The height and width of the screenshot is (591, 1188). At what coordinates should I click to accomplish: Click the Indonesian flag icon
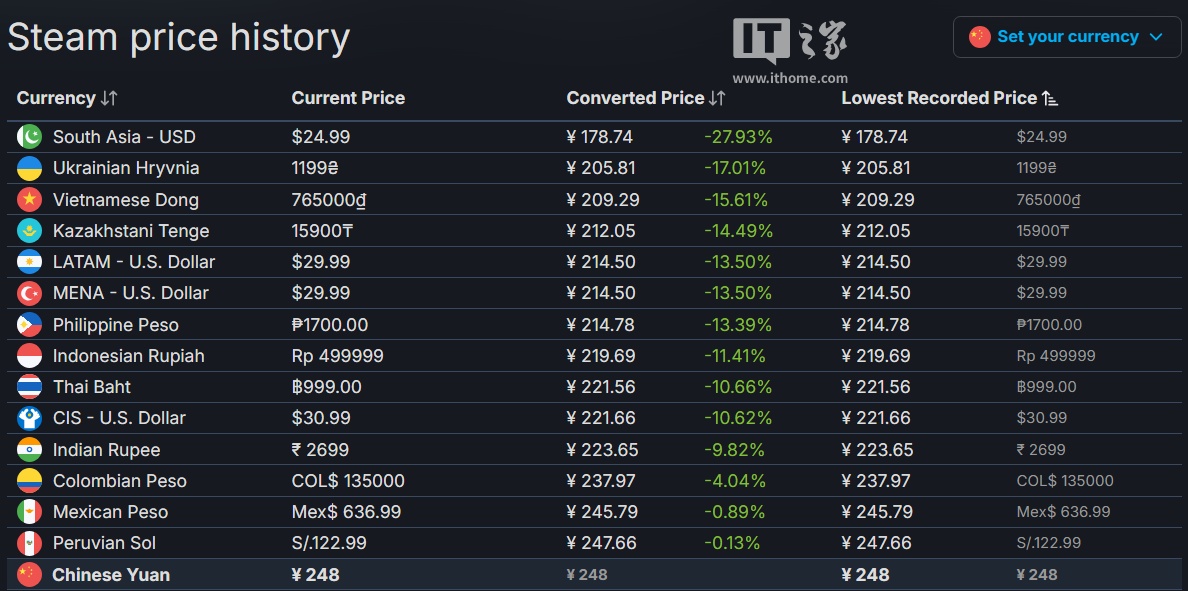pyautogui.click(x=29, y=356)
